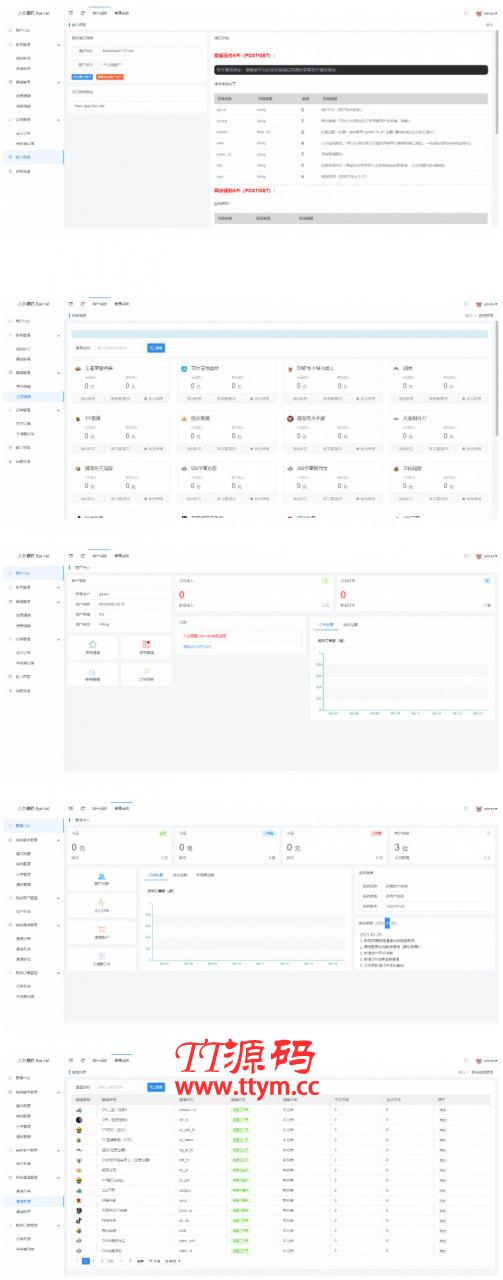Click blue document icon quick card on merchant home
The height and width of the screenshot is (1280, 503).
click(x=93, y=673)
